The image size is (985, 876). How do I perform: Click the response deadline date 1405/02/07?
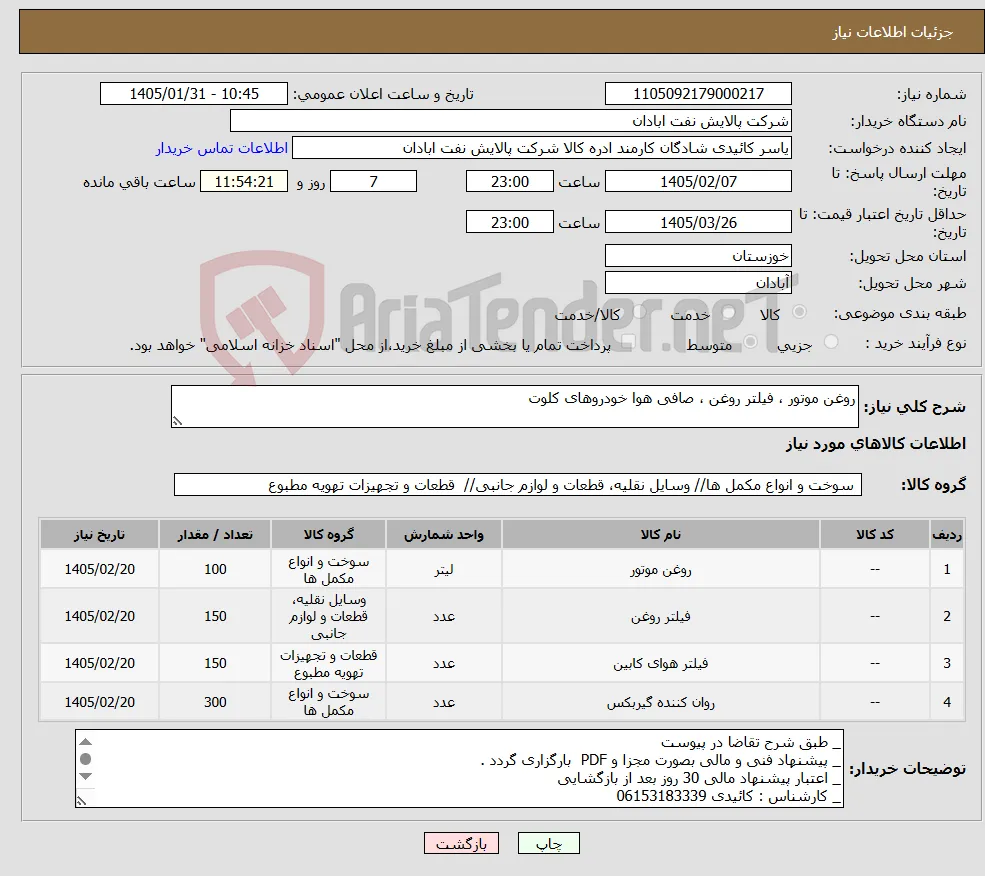[x=698, y=182]
